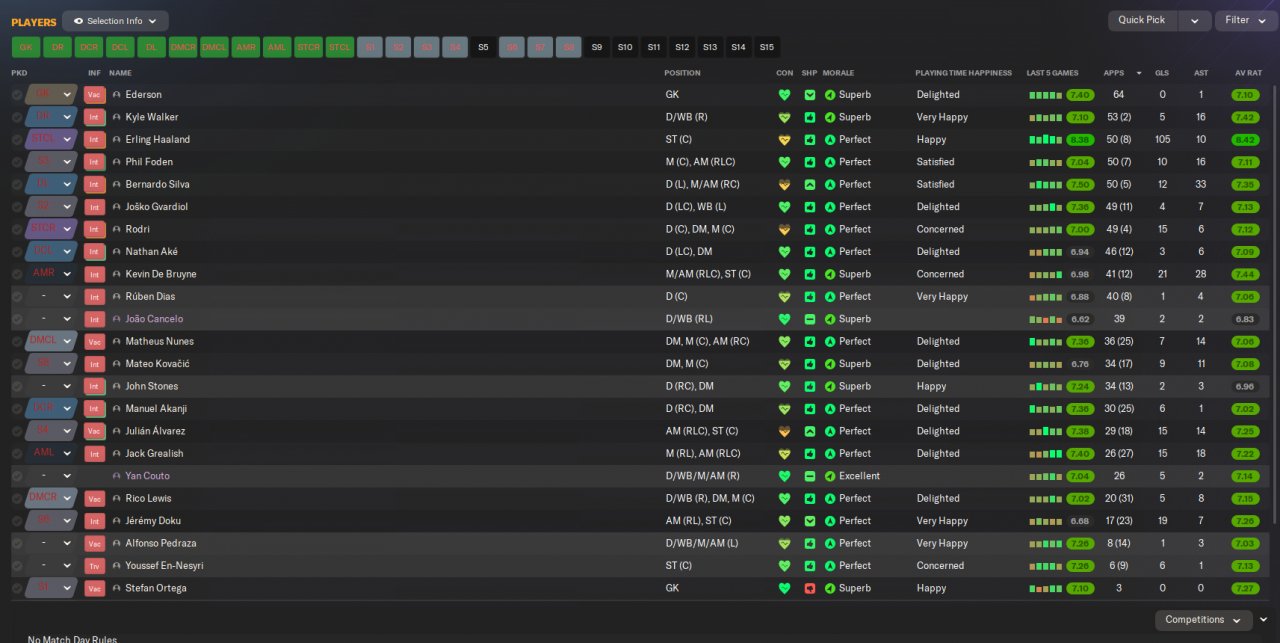Select the STCL position slot

339,47
